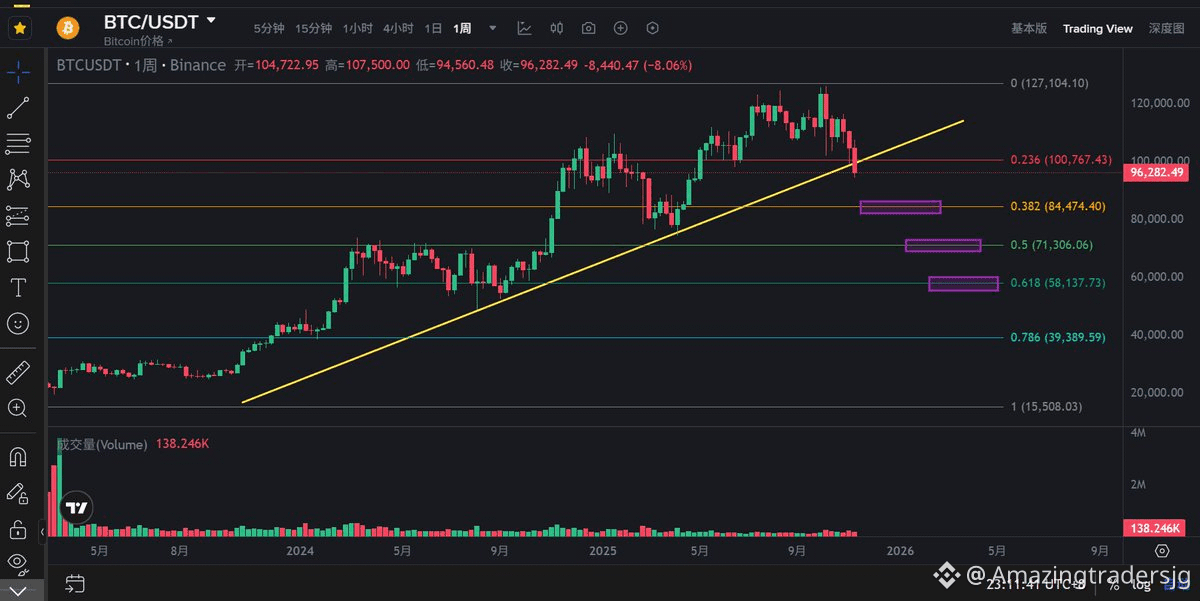Select the 1小时 timeframe

tap(357, 28)
